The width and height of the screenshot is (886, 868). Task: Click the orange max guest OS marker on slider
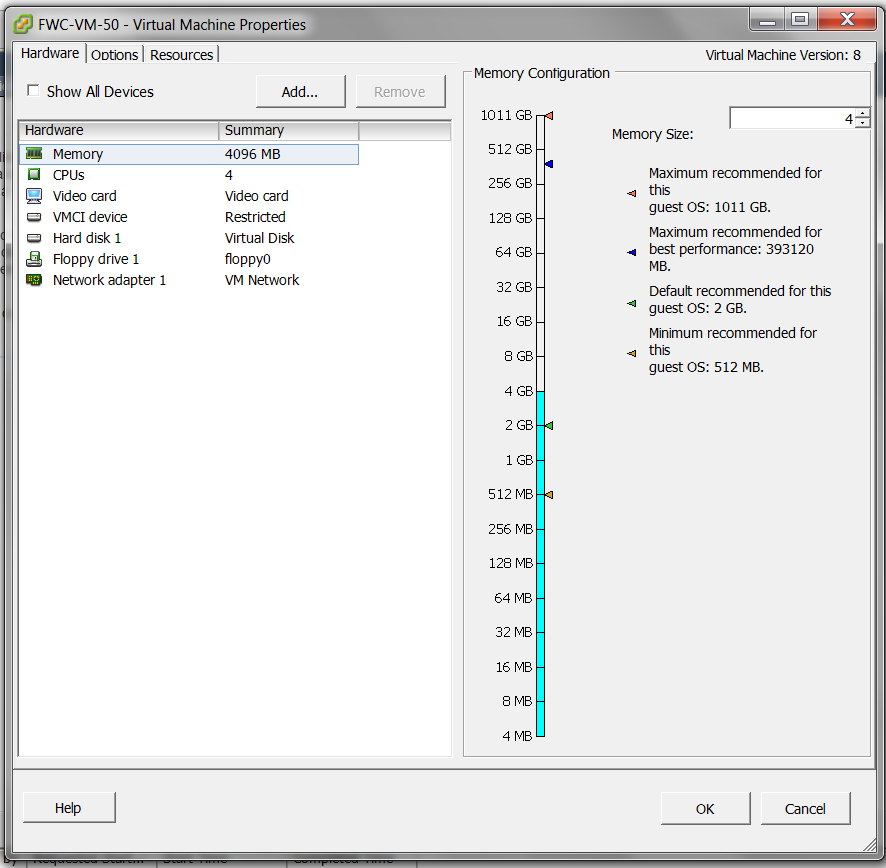pos(549,116)
